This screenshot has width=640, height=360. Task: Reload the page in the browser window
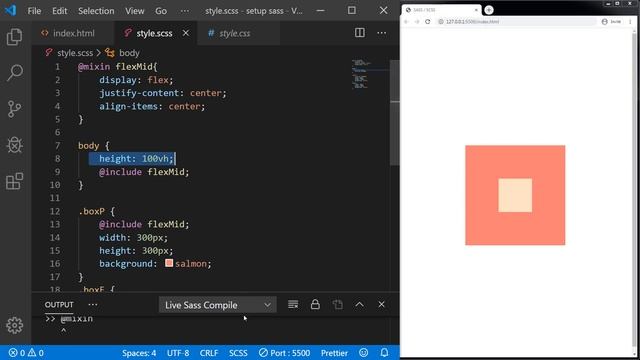[x=427, y=22]
